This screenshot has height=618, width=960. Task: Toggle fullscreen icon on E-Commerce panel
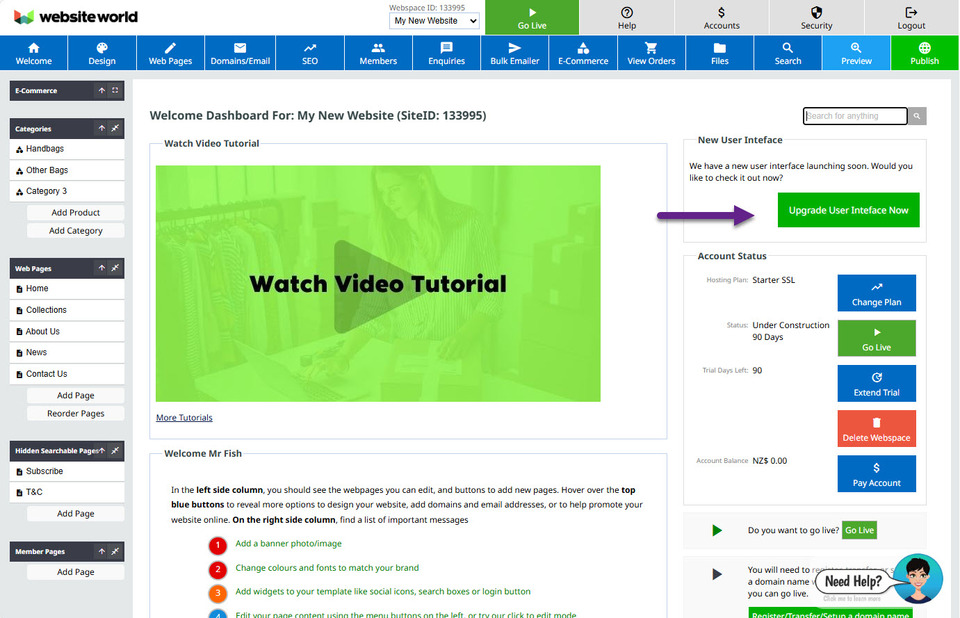pos(115,91)
